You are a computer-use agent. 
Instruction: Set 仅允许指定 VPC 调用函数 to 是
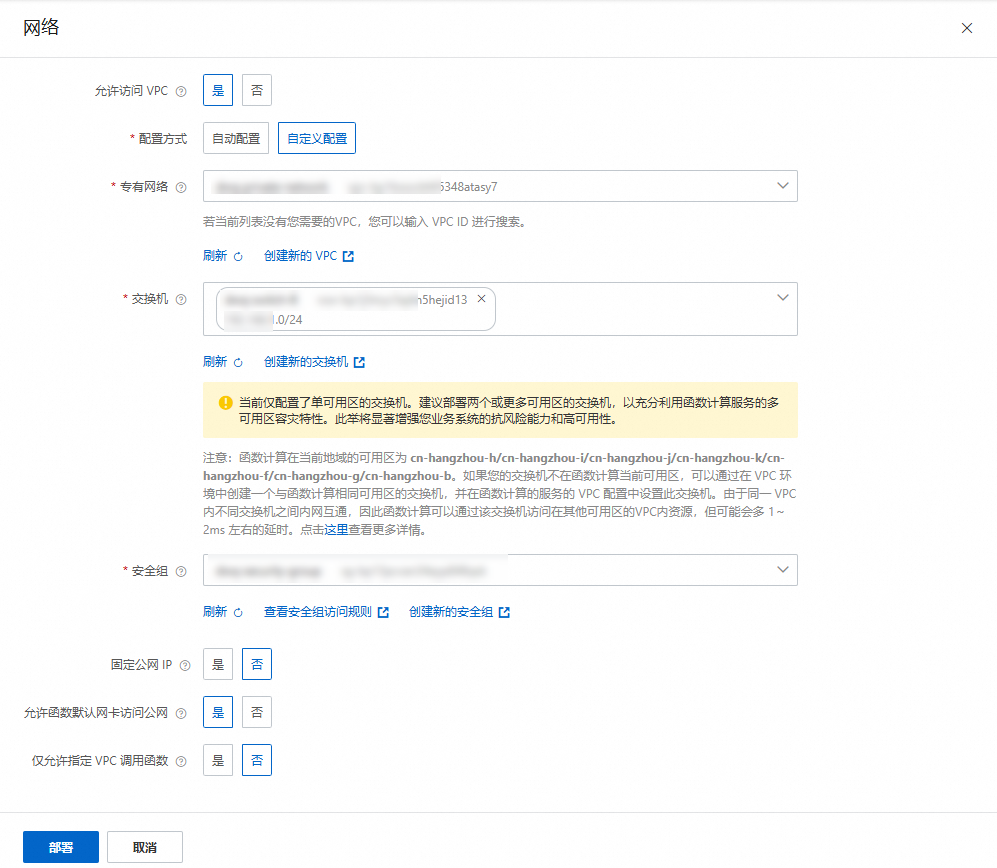click(218, 760)
